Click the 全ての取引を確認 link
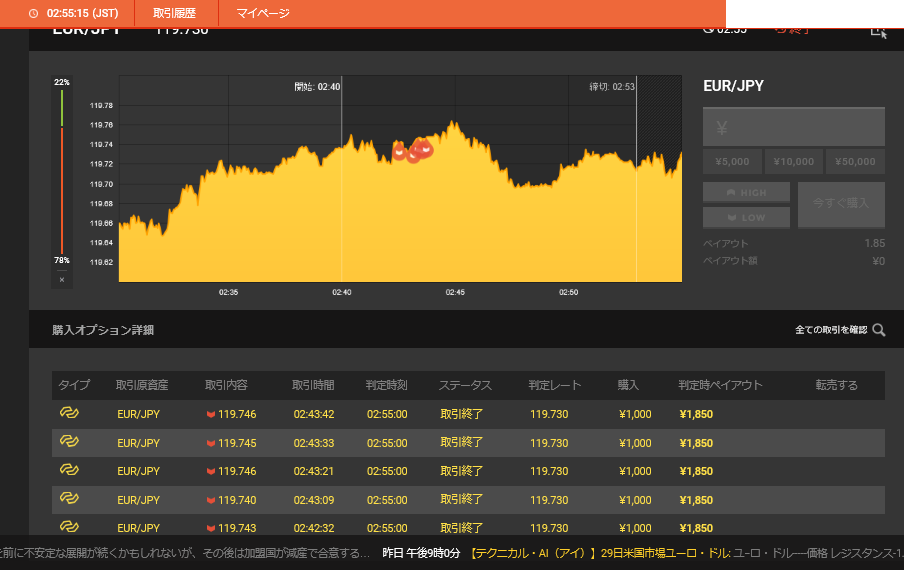This screenshot has width=904, height=570. coord(830,330)
